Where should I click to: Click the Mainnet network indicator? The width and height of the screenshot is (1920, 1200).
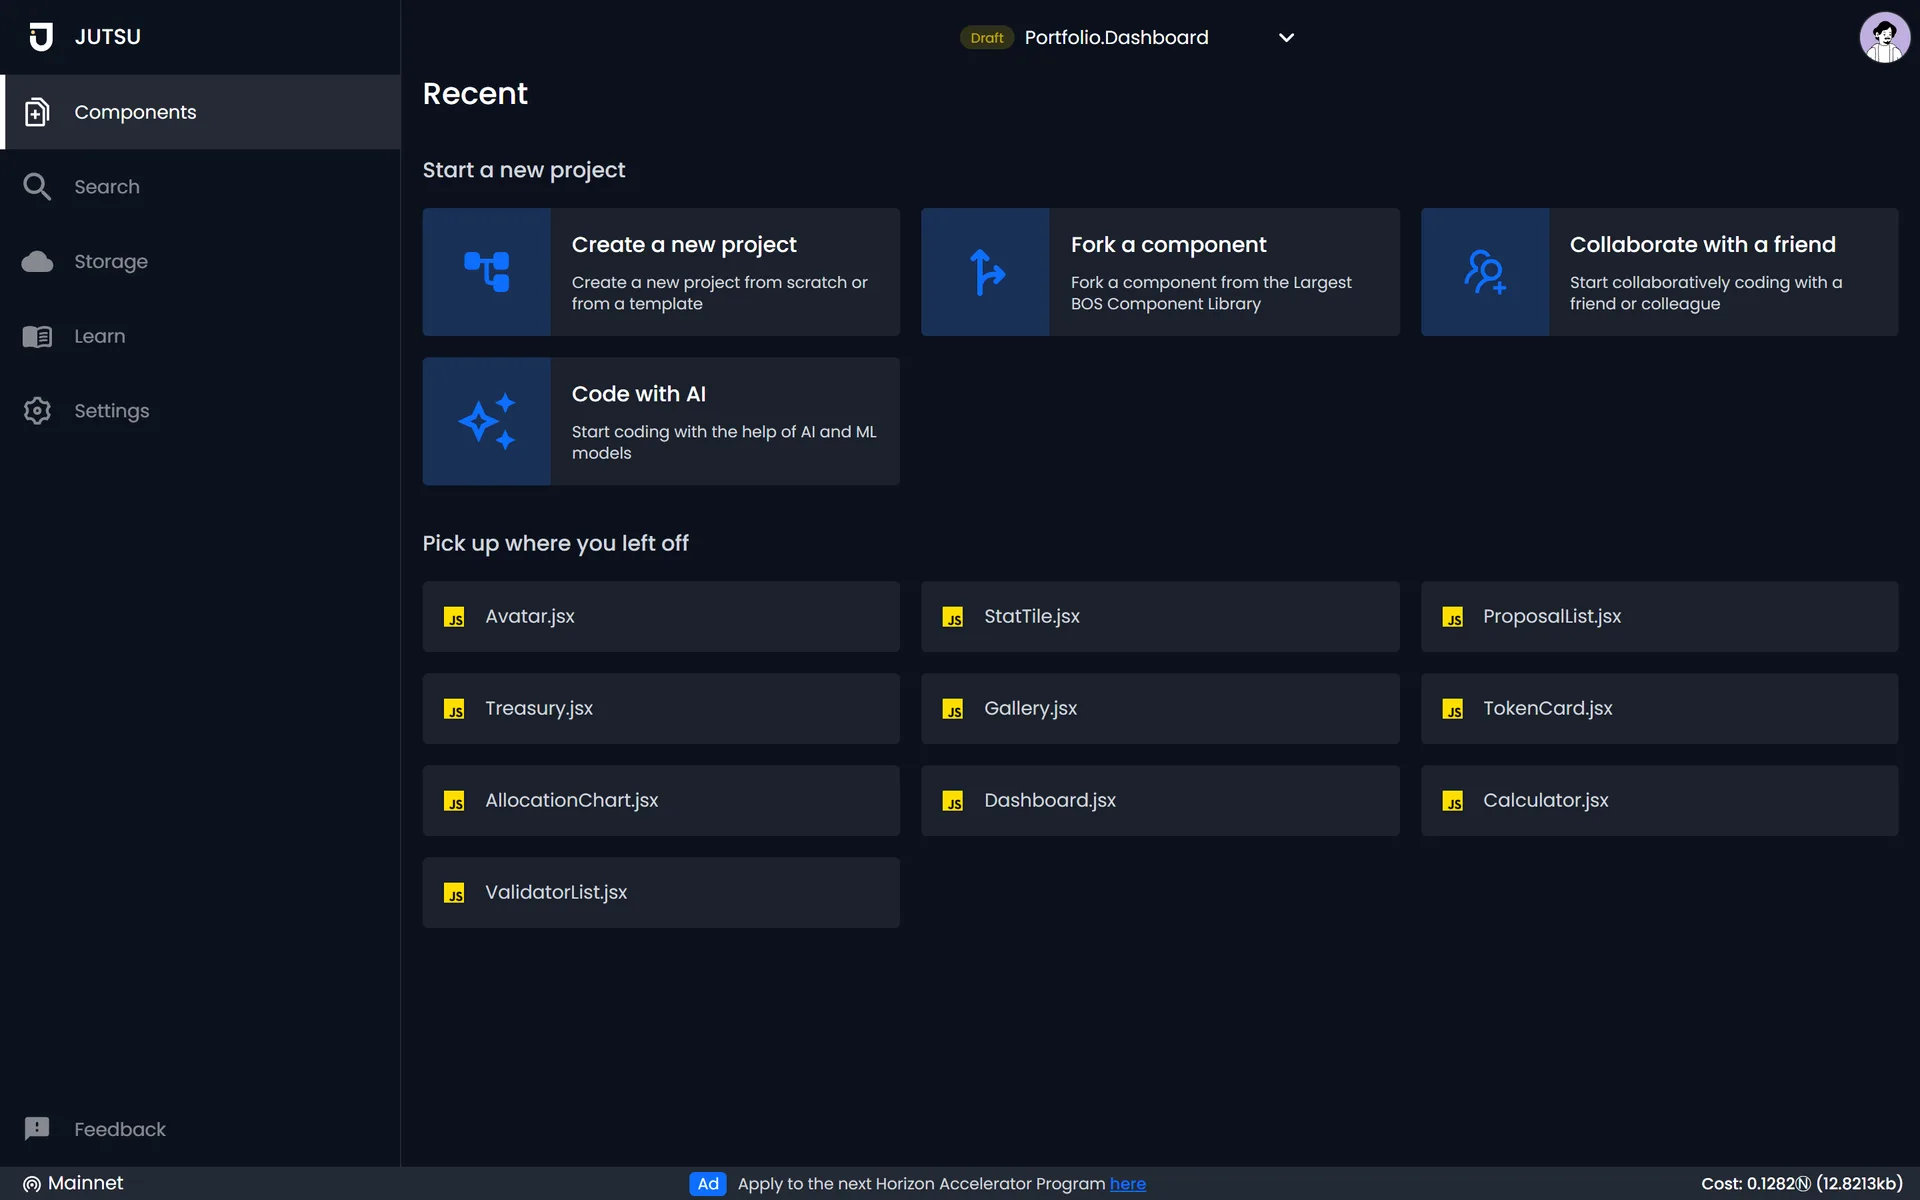[x=73, y=1183]
